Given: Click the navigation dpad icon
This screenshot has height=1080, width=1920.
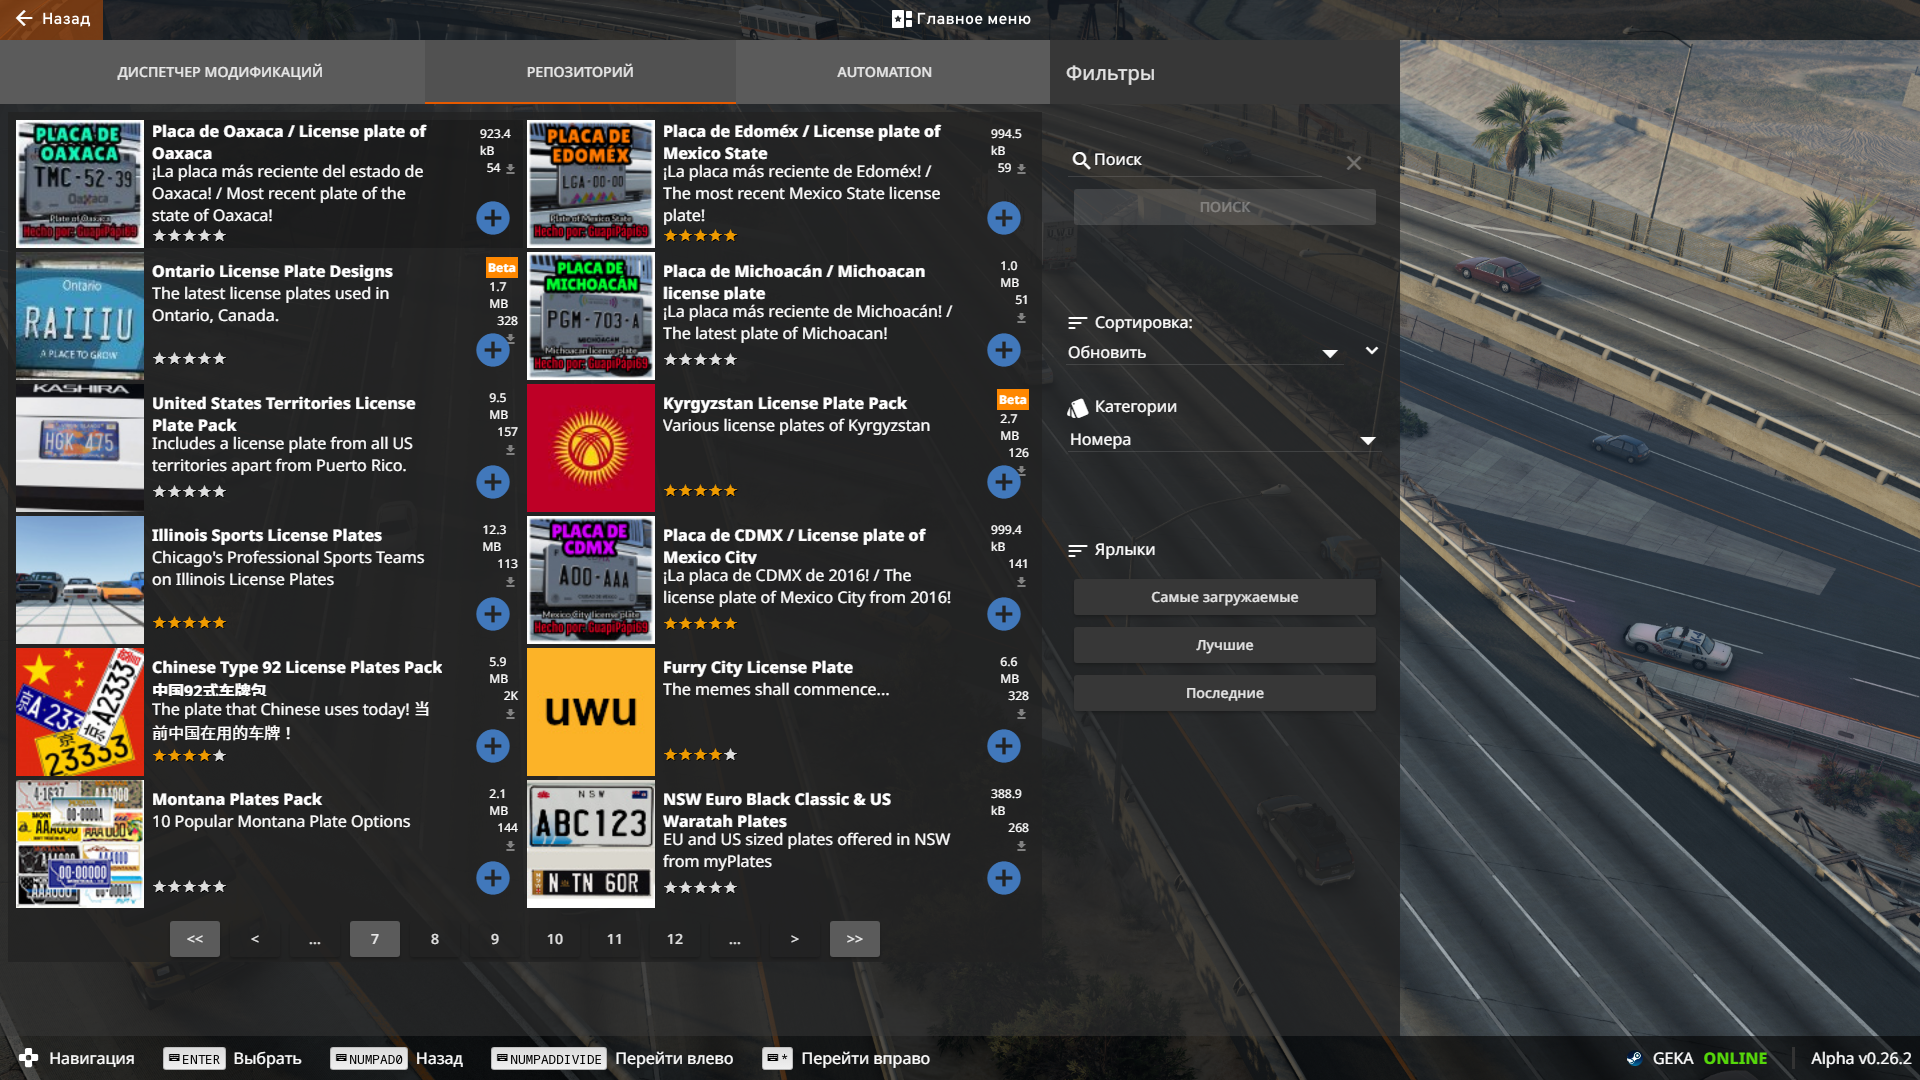Looking at the screenshot, I should point(28,1058).
